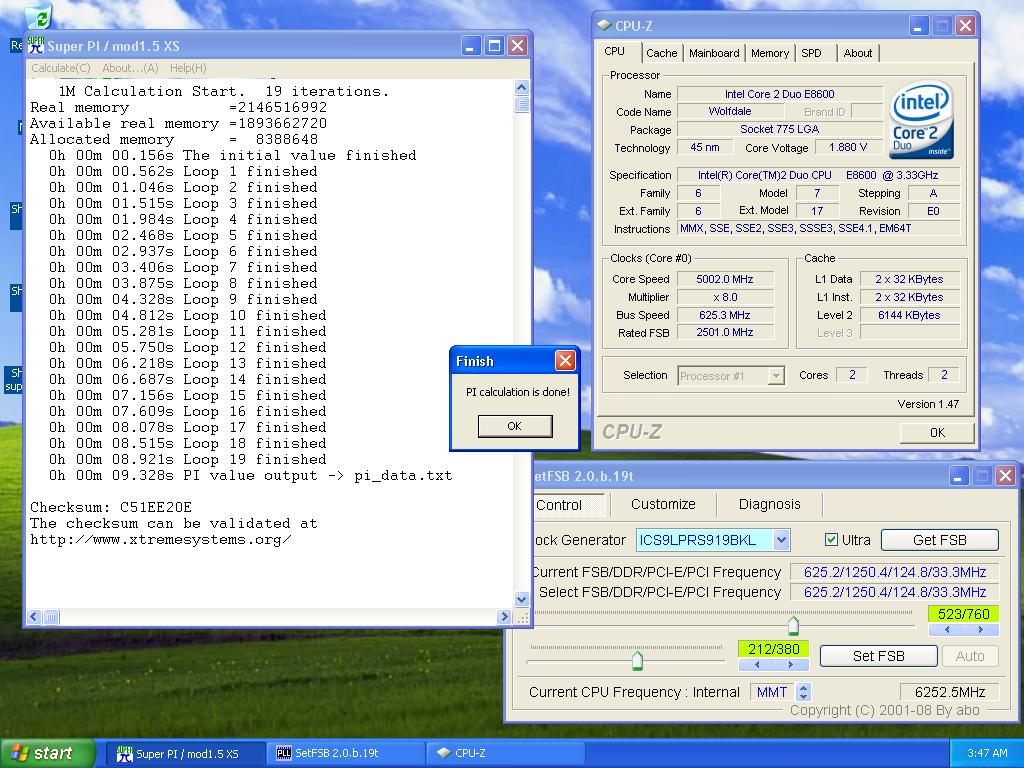
Task: Click the Get FSB button
Action: (x=939, y=540)
